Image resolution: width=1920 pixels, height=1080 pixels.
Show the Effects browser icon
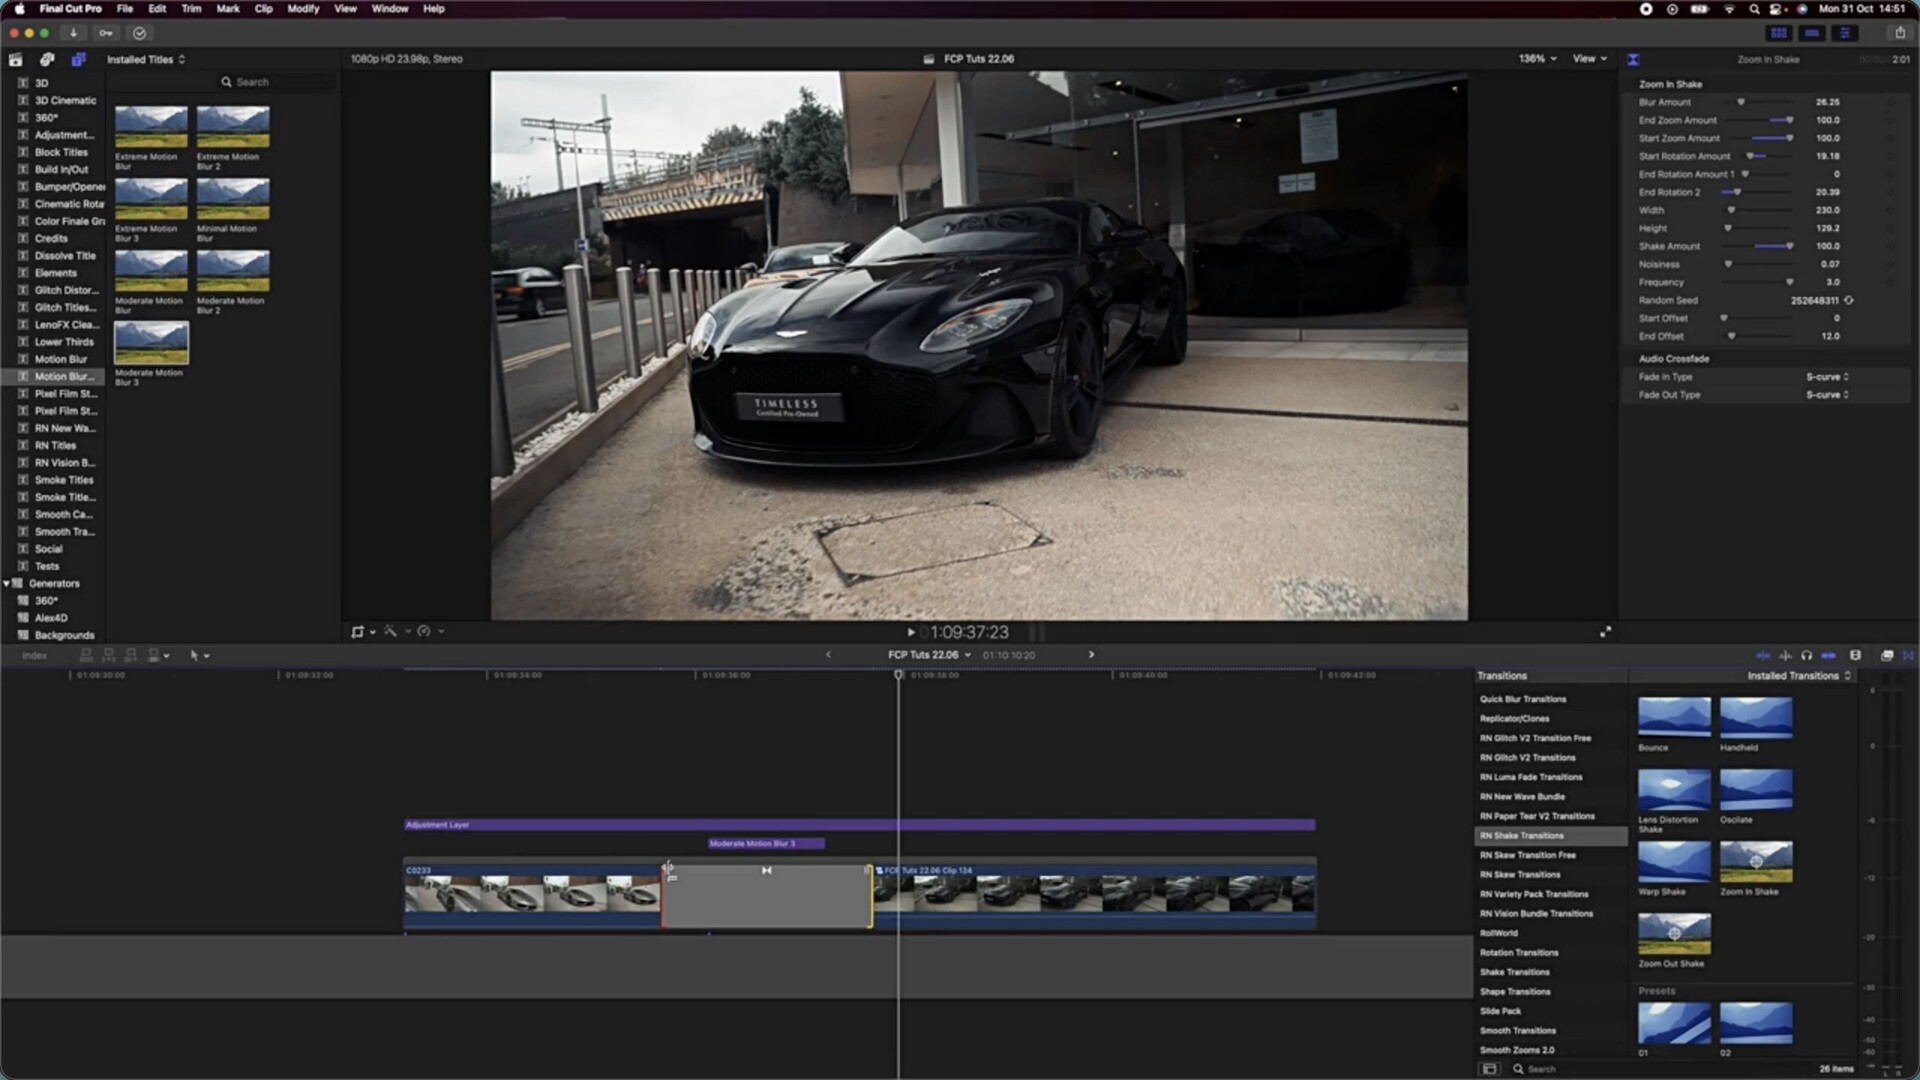click(x=1886, y=656)
